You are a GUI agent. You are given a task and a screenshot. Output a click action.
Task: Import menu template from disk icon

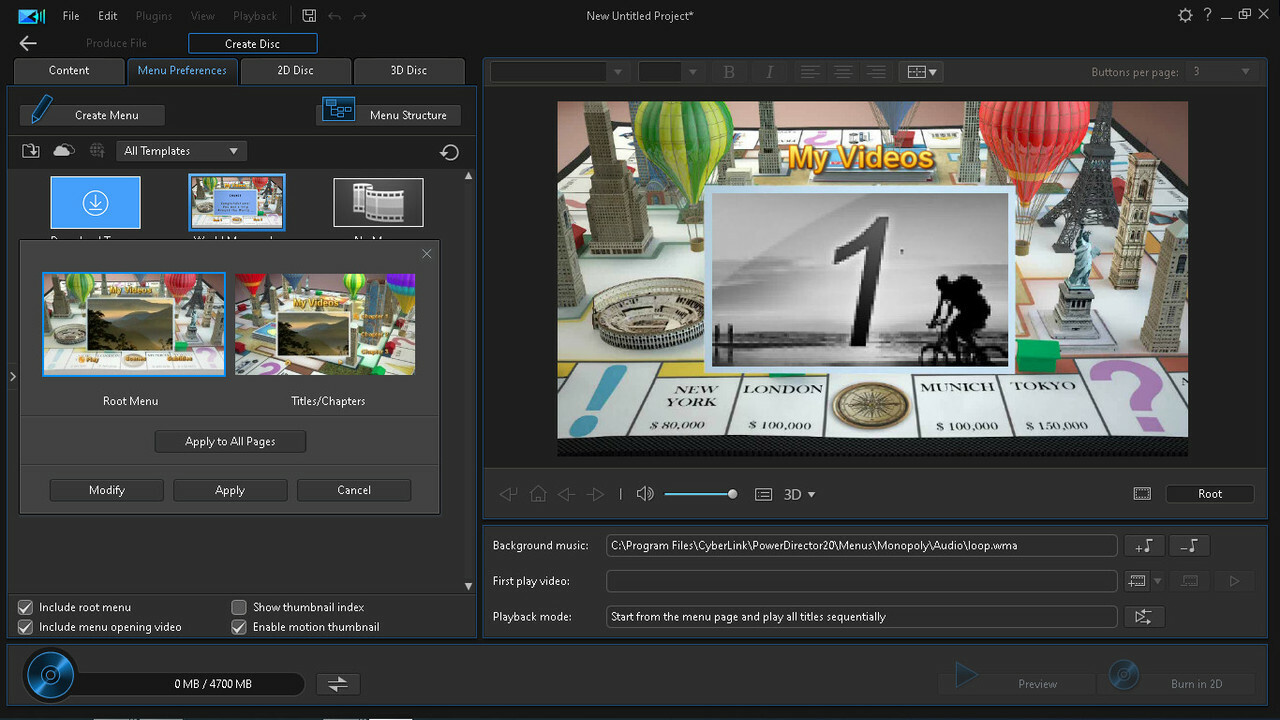point(31,151)
